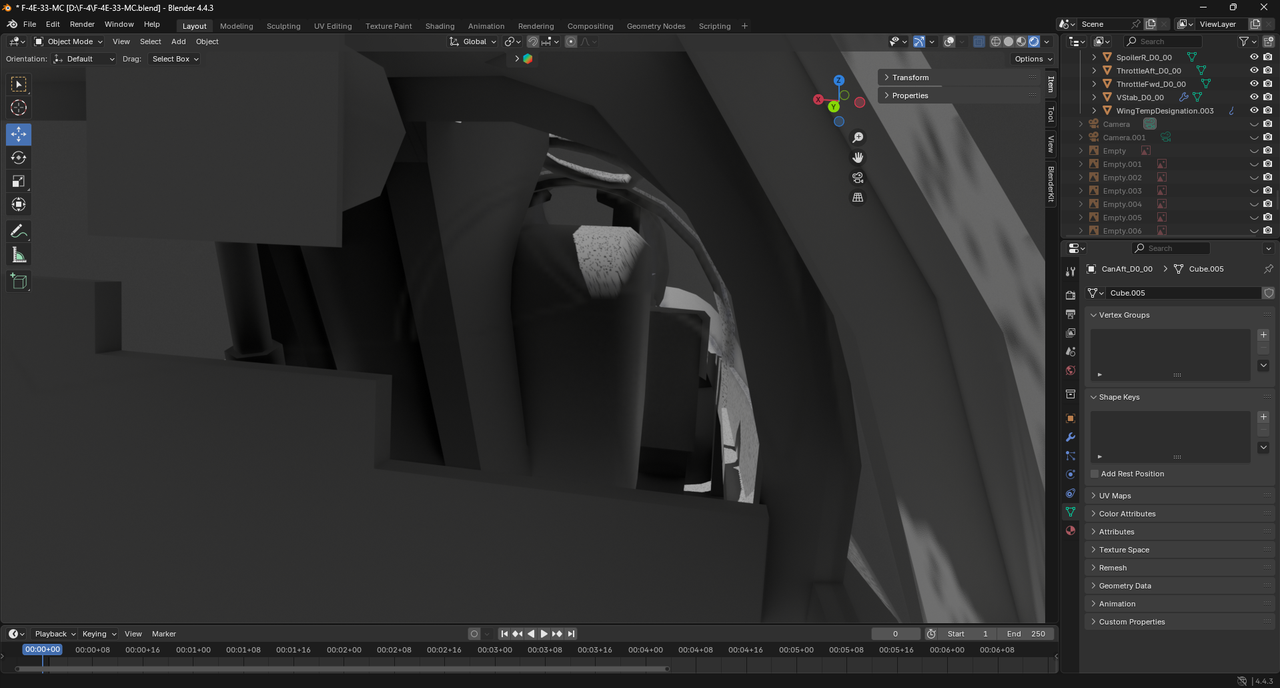1280x688 pixels.
Task: Open the File menu
Action: click(x=29, y=24)
